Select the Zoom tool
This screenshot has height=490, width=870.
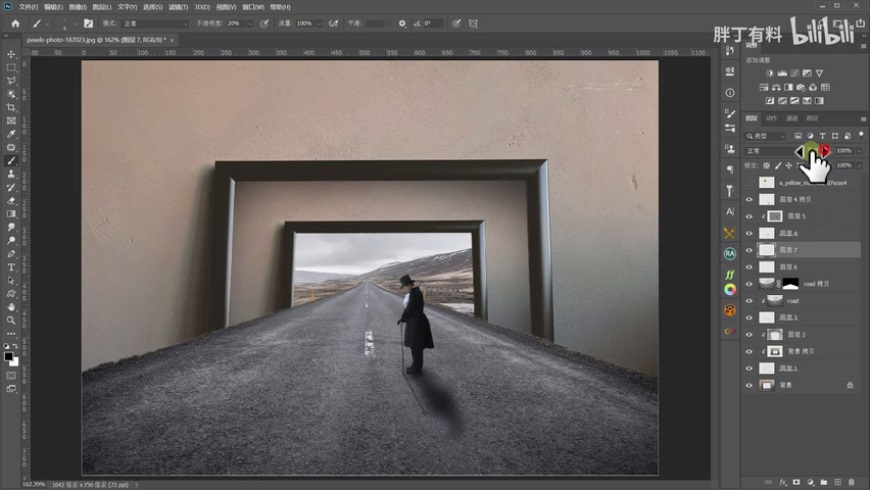[x=11, y=320]
